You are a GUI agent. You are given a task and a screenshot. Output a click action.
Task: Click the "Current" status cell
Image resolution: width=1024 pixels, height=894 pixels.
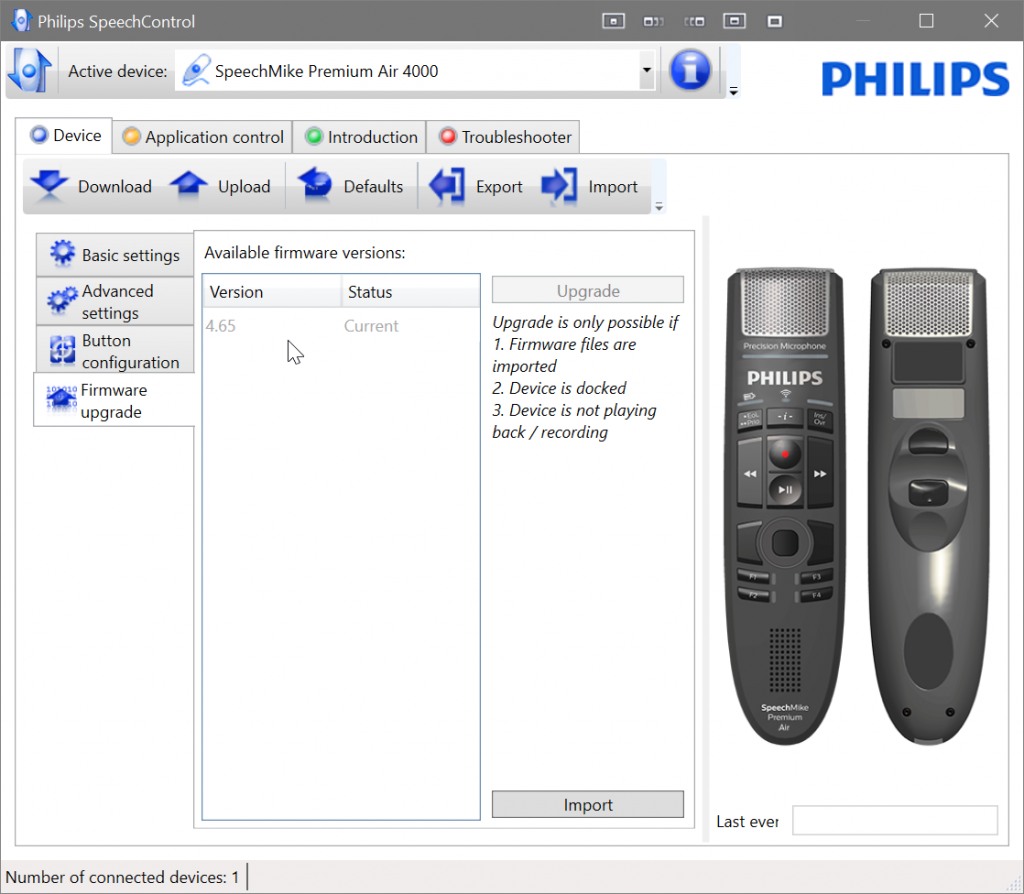coord(371,326)
